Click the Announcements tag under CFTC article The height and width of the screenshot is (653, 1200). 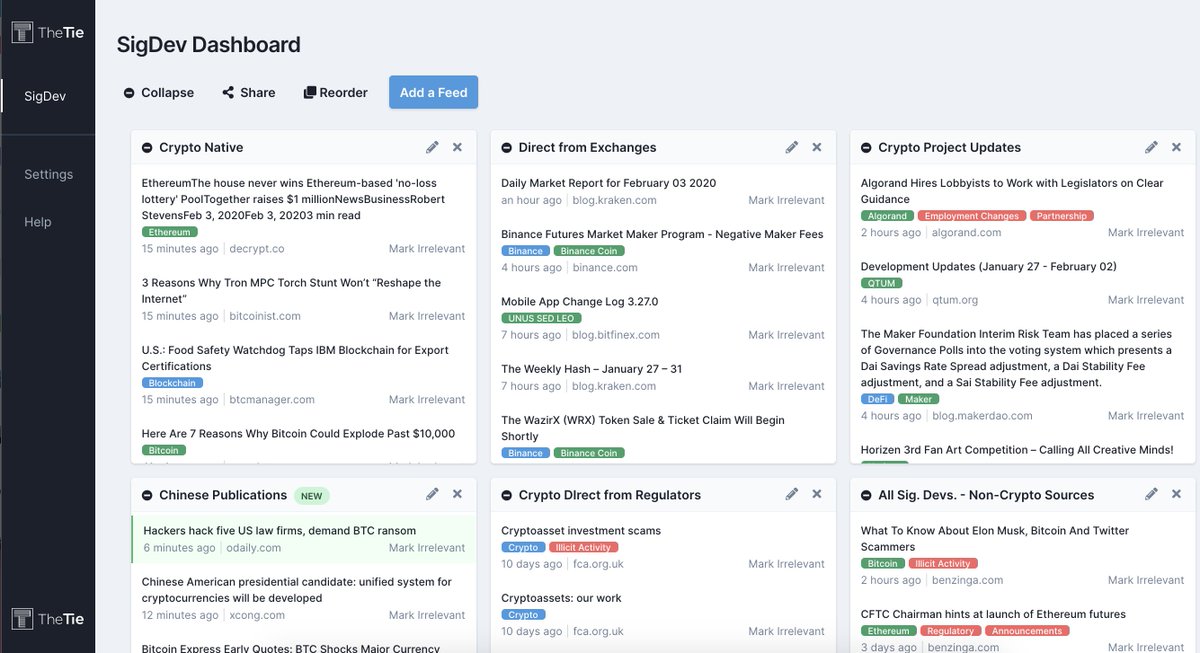click(1027, 631)
